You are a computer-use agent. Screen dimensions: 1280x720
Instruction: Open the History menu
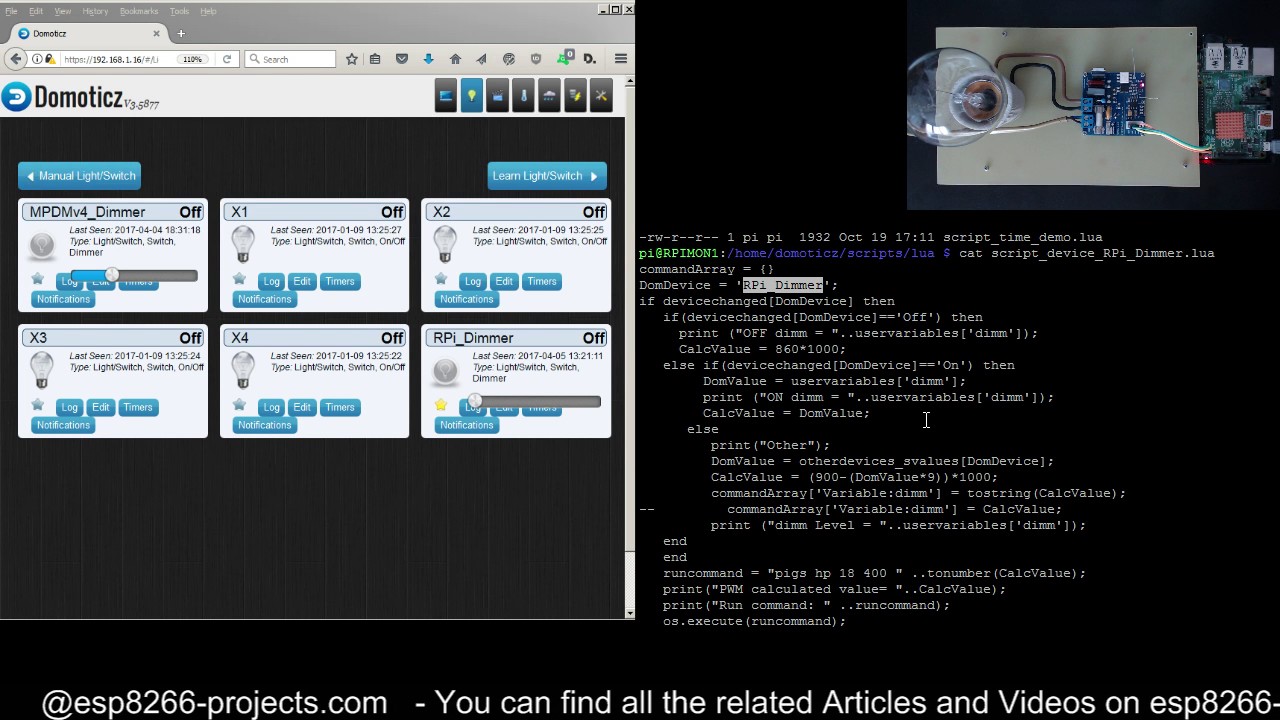[95, 11]
